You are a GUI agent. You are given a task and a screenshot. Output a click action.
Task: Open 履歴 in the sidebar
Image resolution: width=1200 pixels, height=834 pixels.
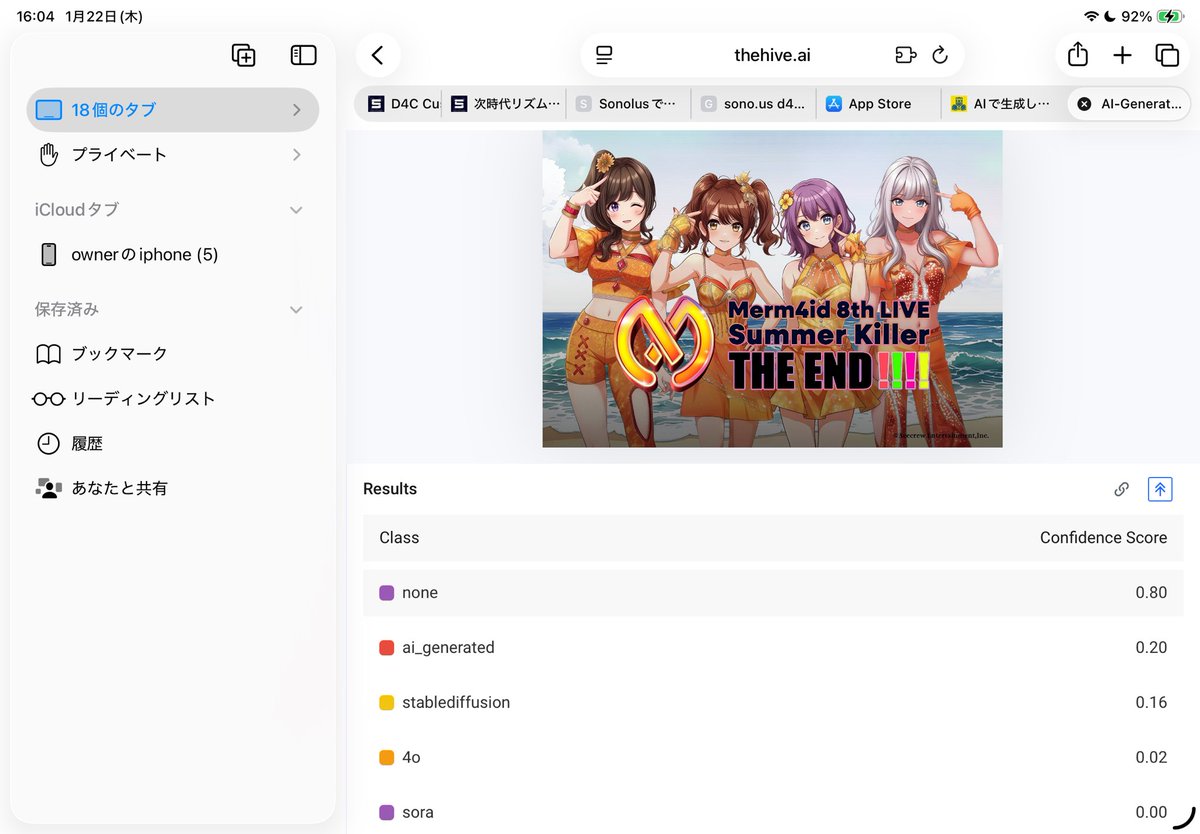(173, 444)
